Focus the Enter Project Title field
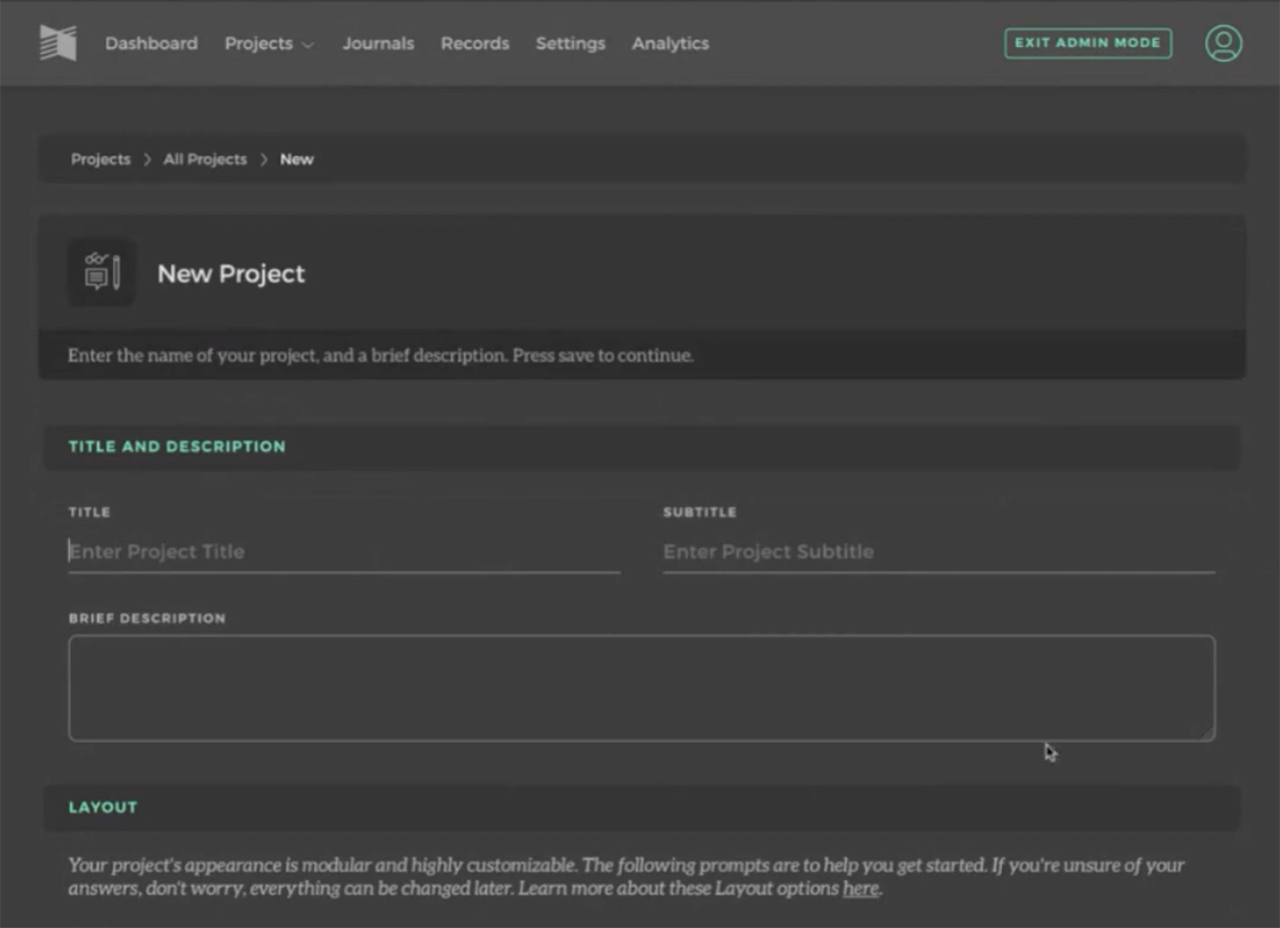The image size is (1280, 928). 344,552
